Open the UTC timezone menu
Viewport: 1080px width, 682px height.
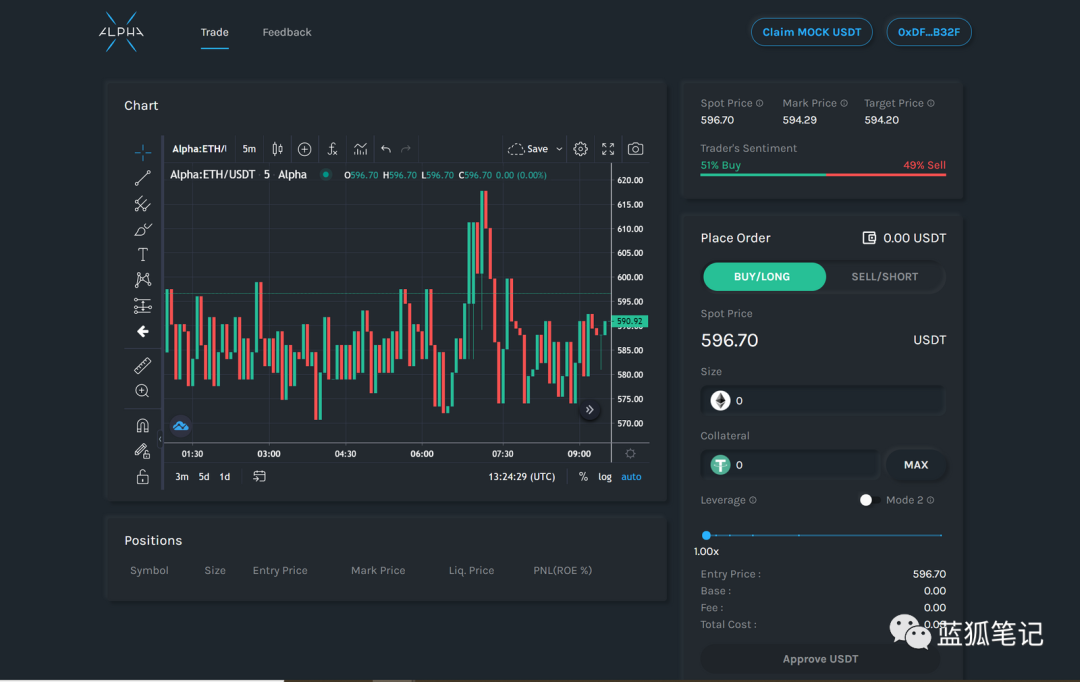(521, 477)
